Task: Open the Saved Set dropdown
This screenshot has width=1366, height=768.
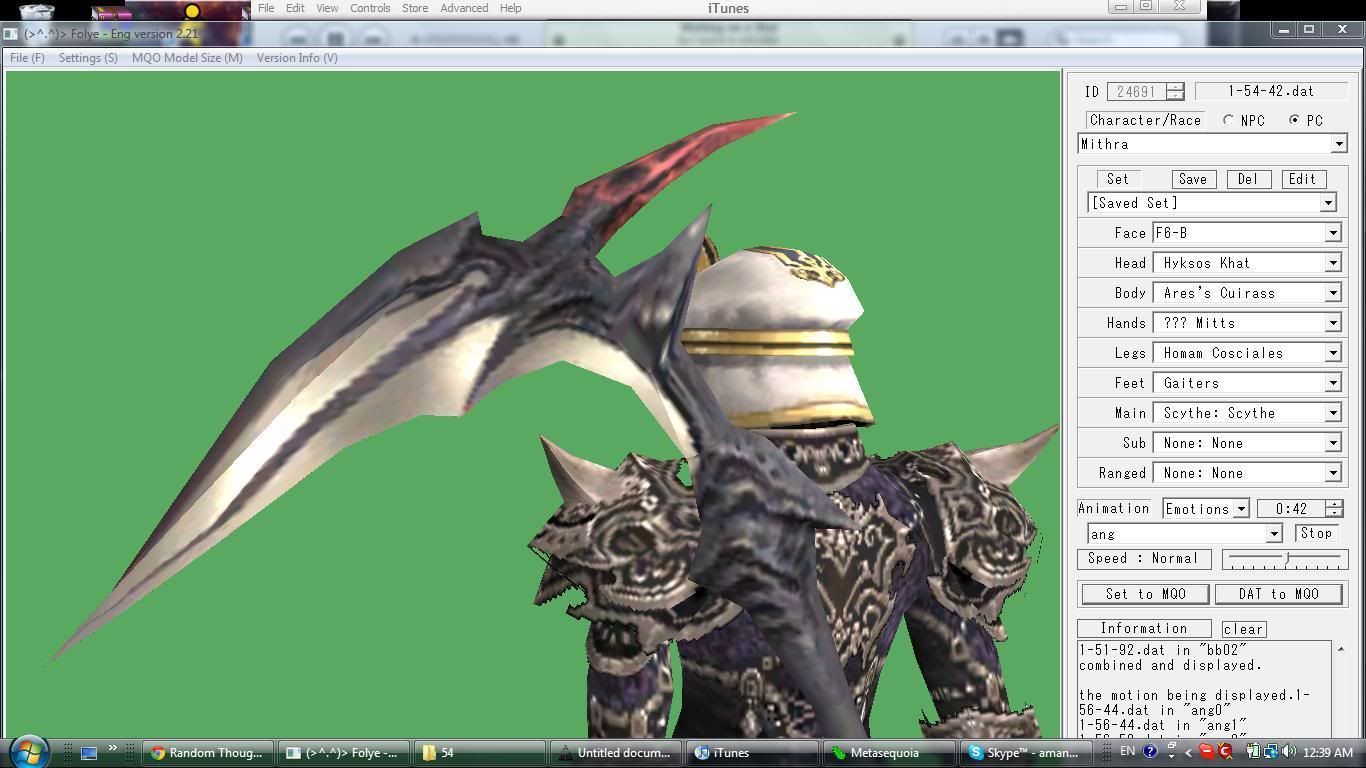Action: (1328, 203)
